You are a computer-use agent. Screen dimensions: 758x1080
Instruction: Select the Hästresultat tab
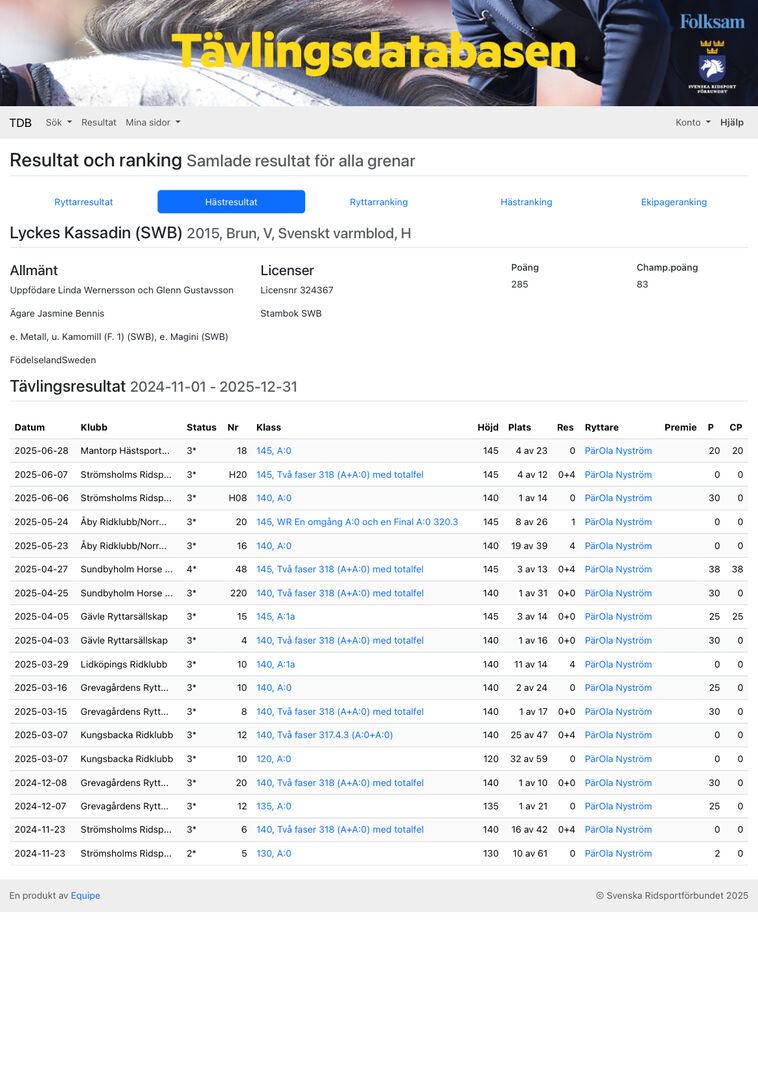click(x=231, y=202)
